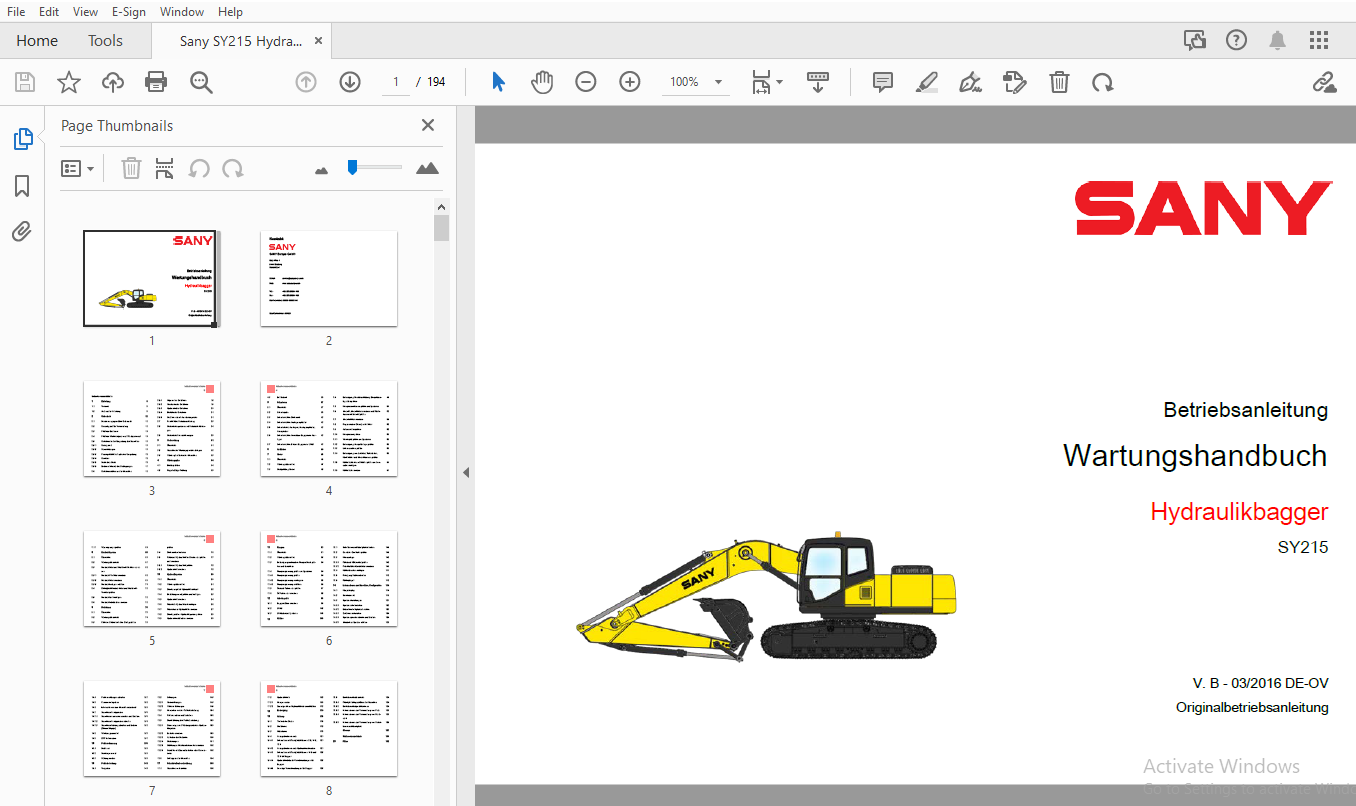Click the chat/share feedback icon
The width and height of the screenshot is (1356, 806).
click(1195, 40)
